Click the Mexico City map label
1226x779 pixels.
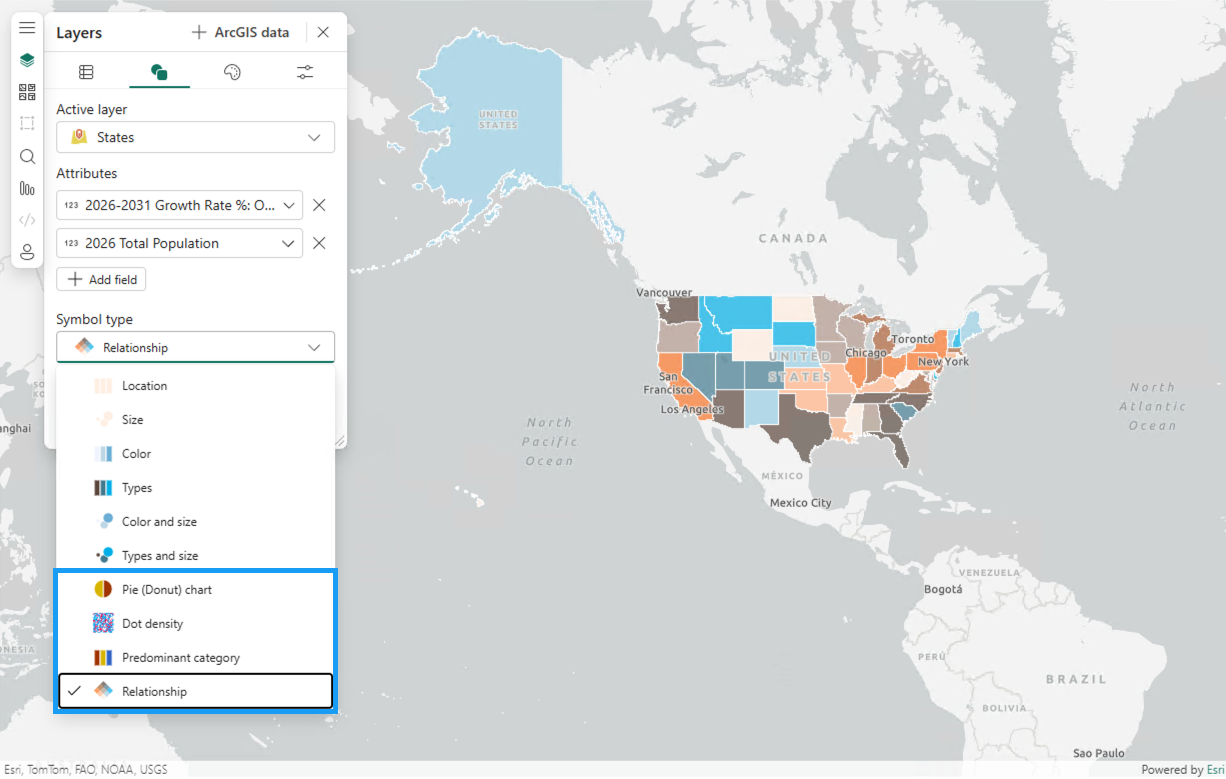click(x=800, y=503)
